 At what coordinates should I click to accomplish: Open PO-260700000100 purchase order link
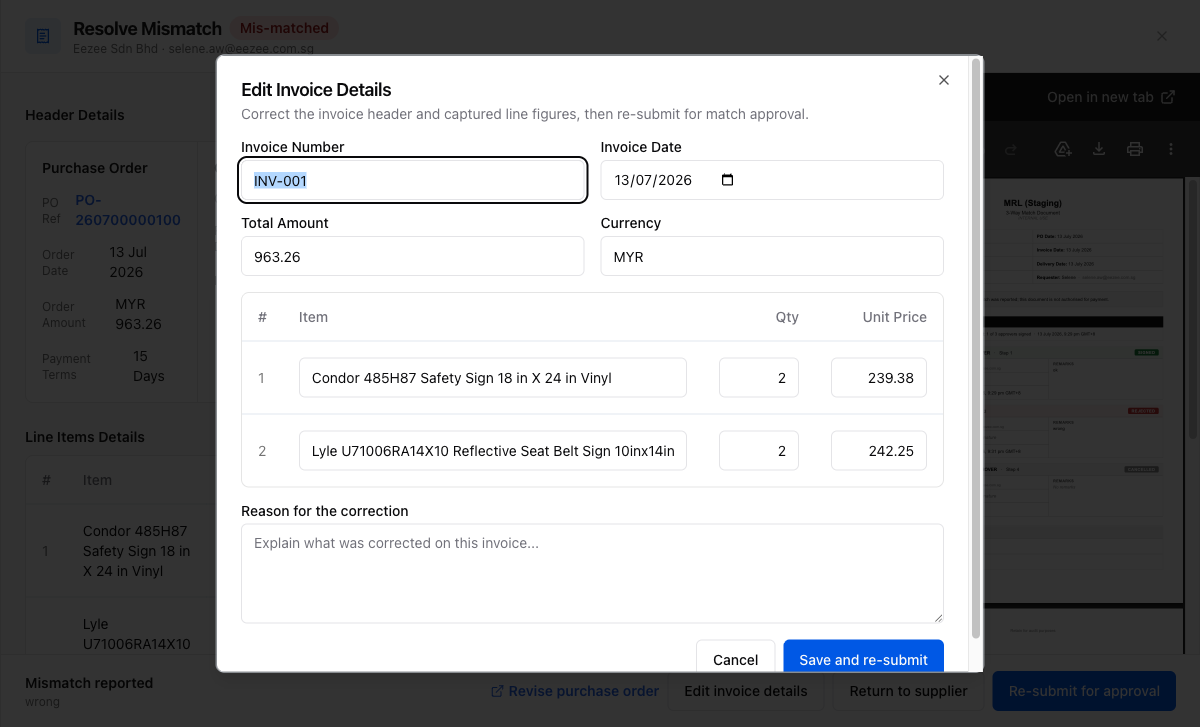pyautogui.click(x=128, y=210)
